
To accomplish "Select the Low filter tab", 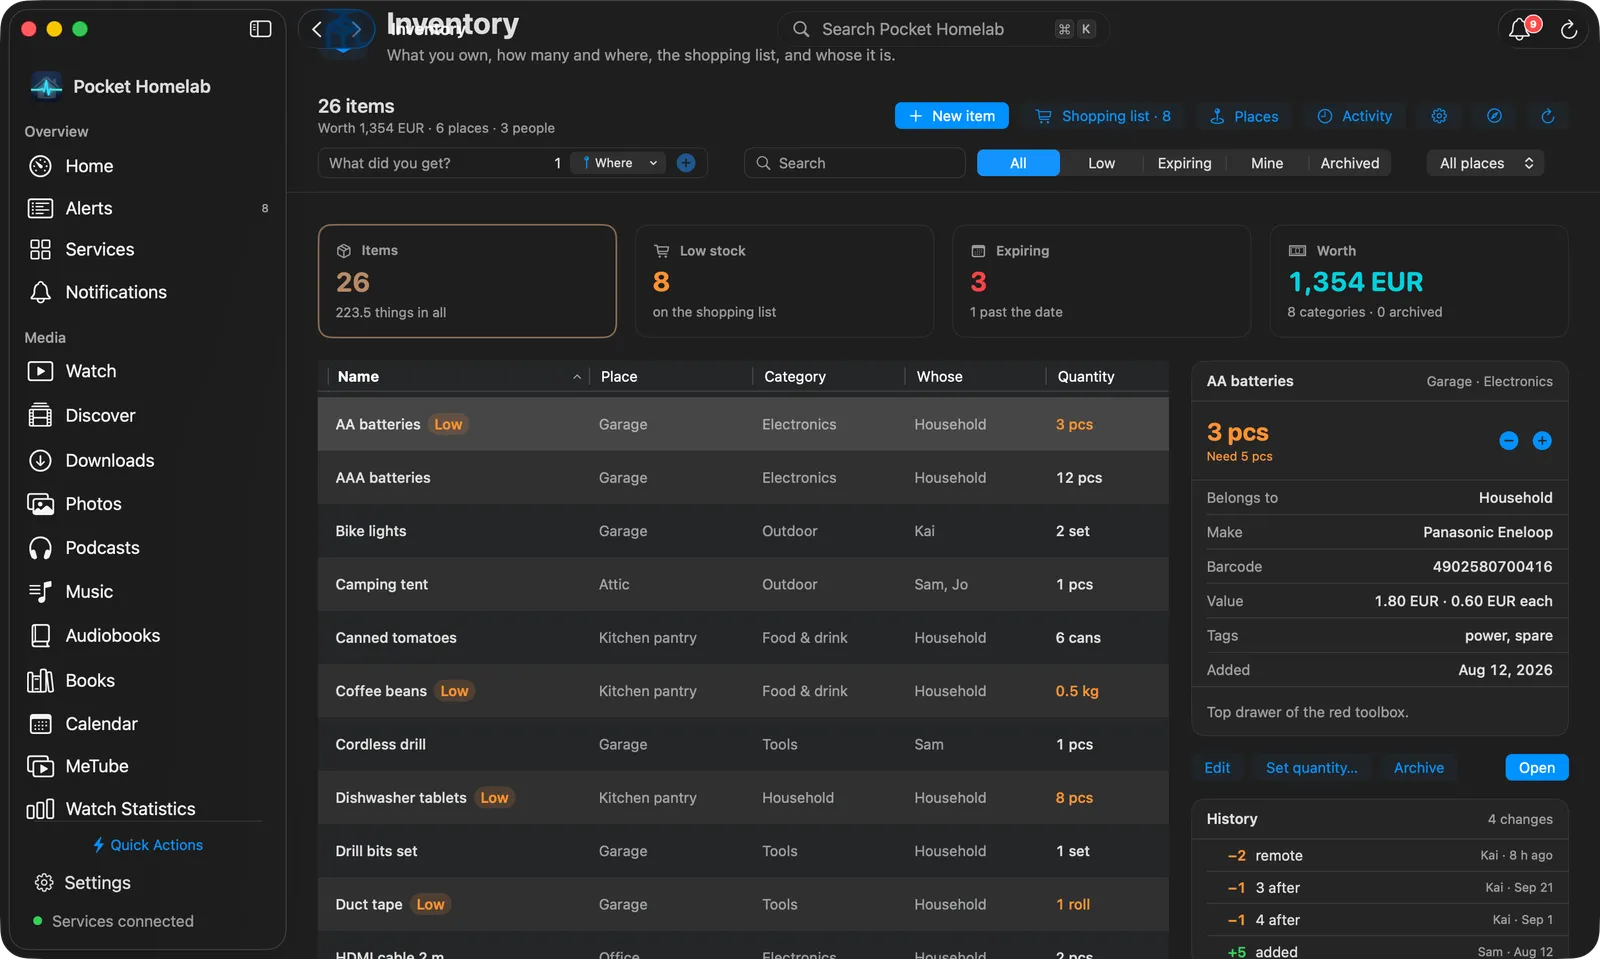I will [1101, 163].
